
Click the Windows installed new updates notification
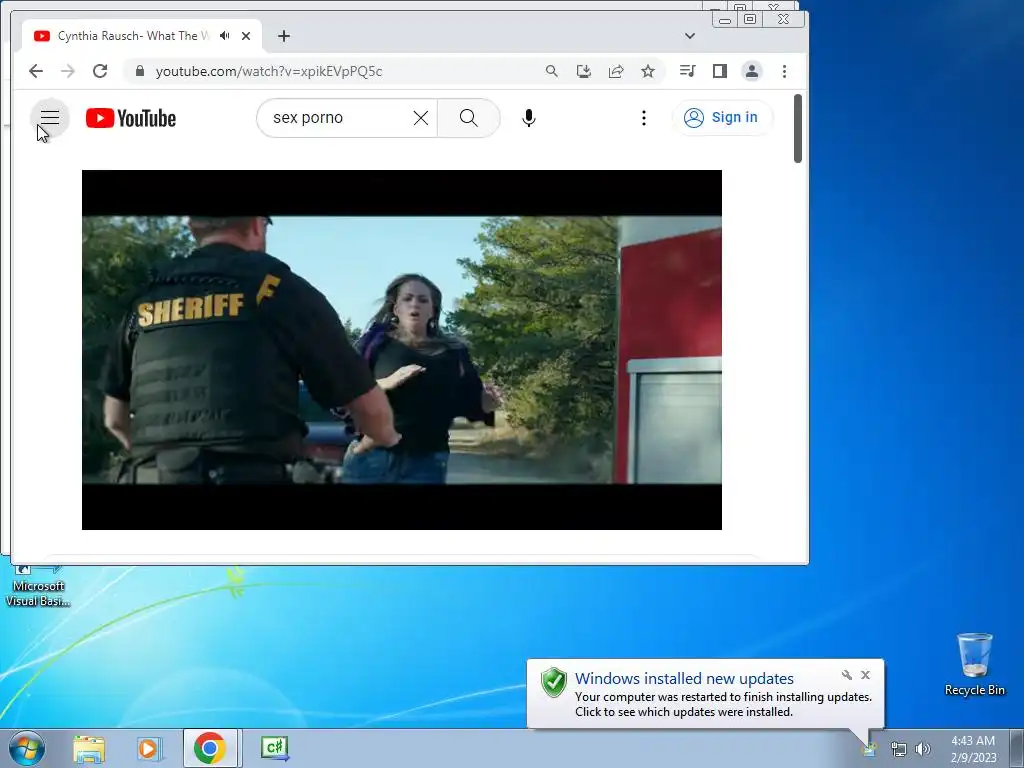[705, 694]
